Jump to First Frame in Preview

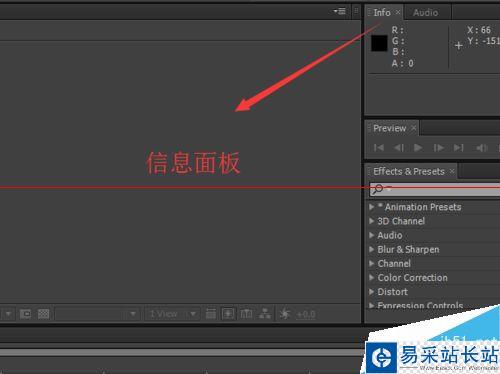(379, 147)
